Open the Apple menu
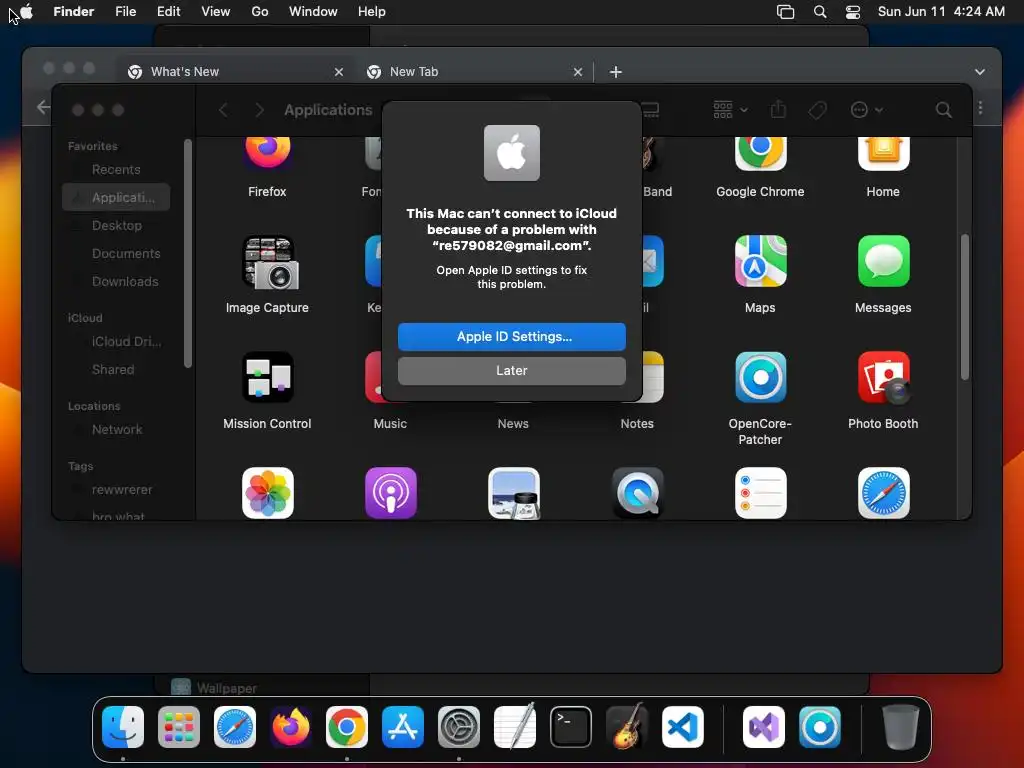 pyautogui.click(x=26, y=12)
